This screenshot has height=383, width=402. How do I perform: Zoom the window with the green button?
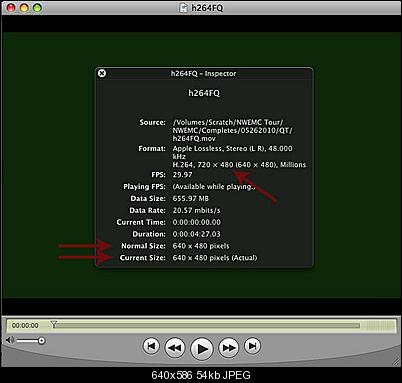(x=38, y=7)
